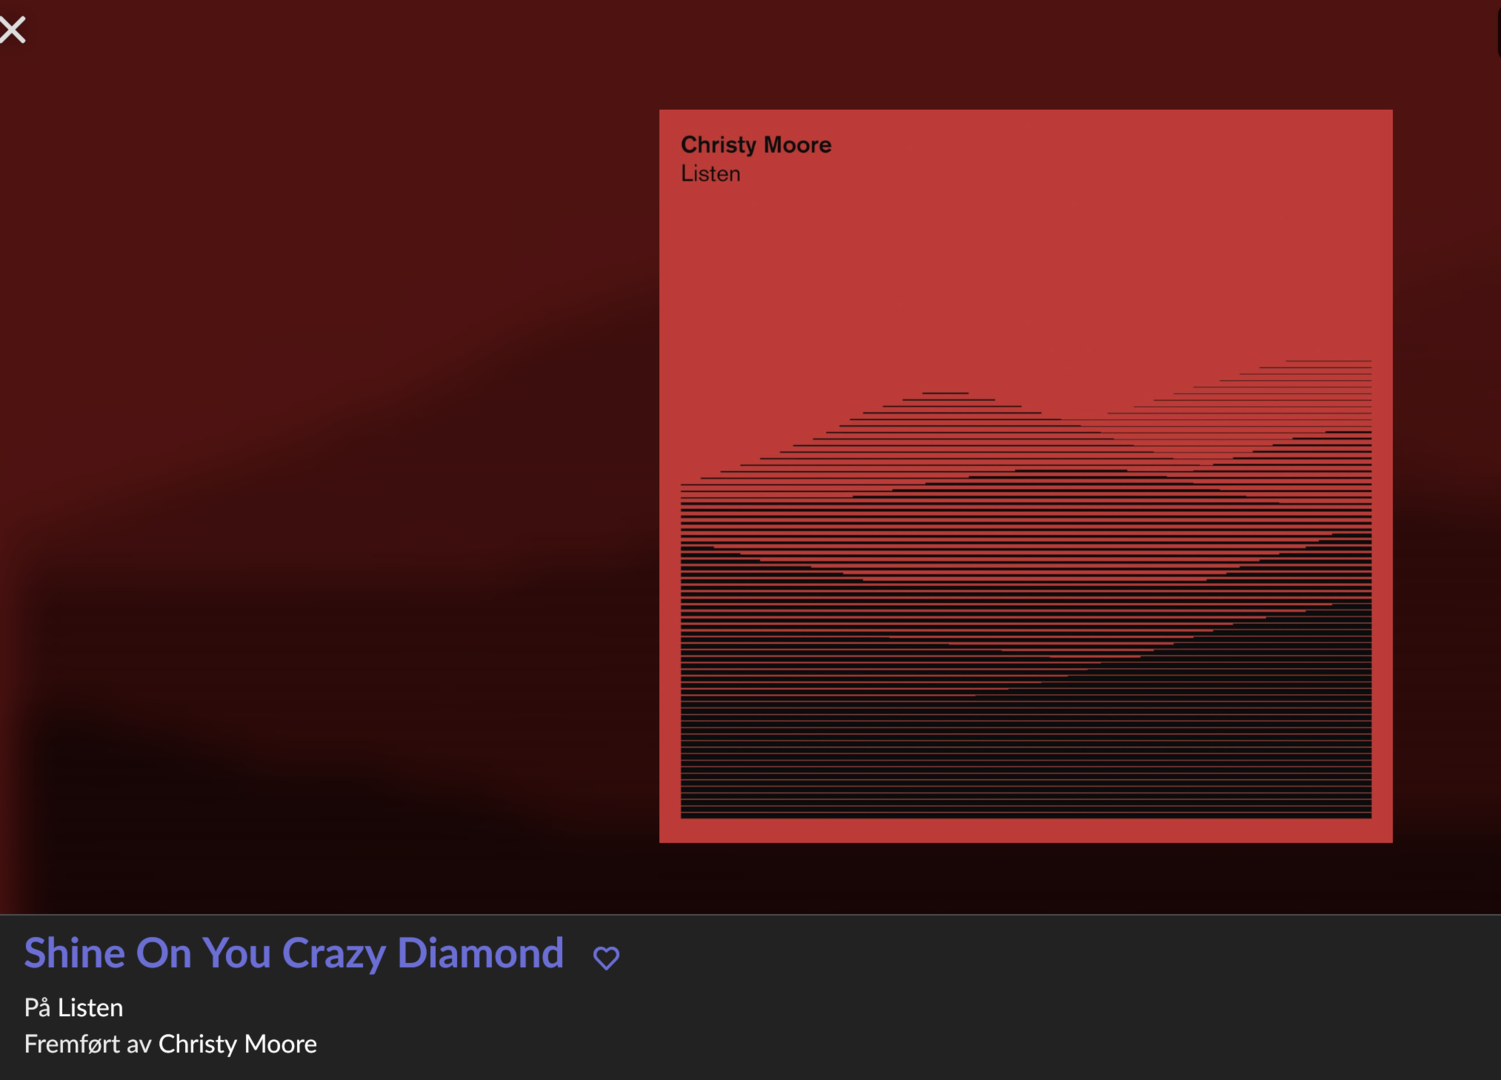Screen dimensions: 1501x1080
Task: Click the striped hill peak on cover
Action: pyautogui.click(x=945, y=400)
